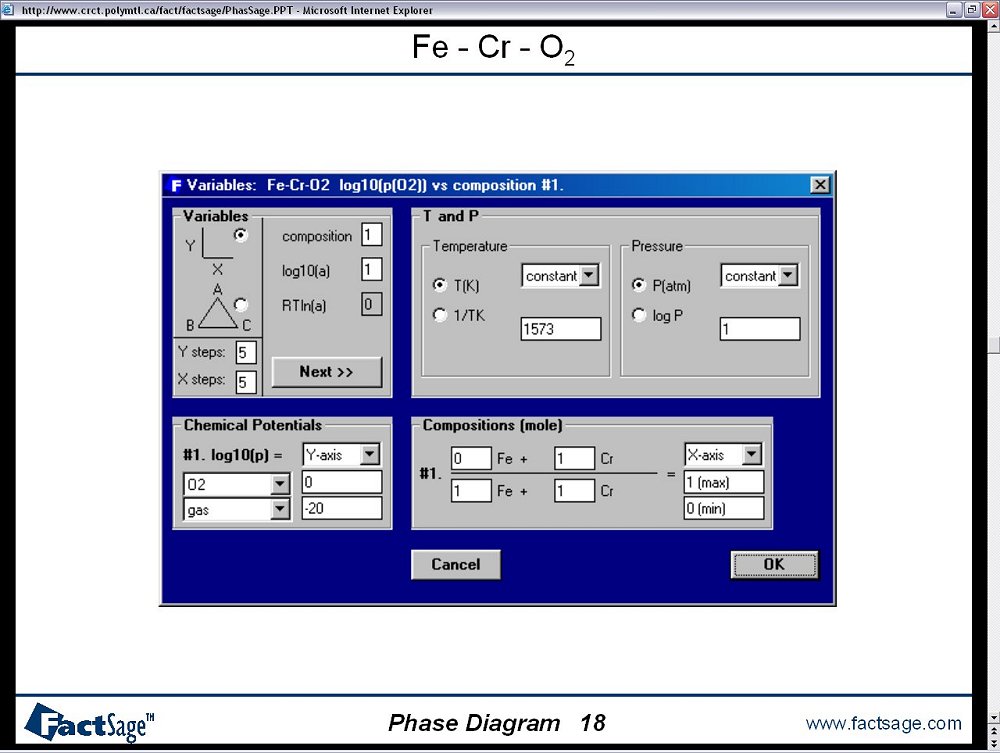Viewport: 1000px width, 753px height.
Task: Click the Cancel button
Action: 455,565
